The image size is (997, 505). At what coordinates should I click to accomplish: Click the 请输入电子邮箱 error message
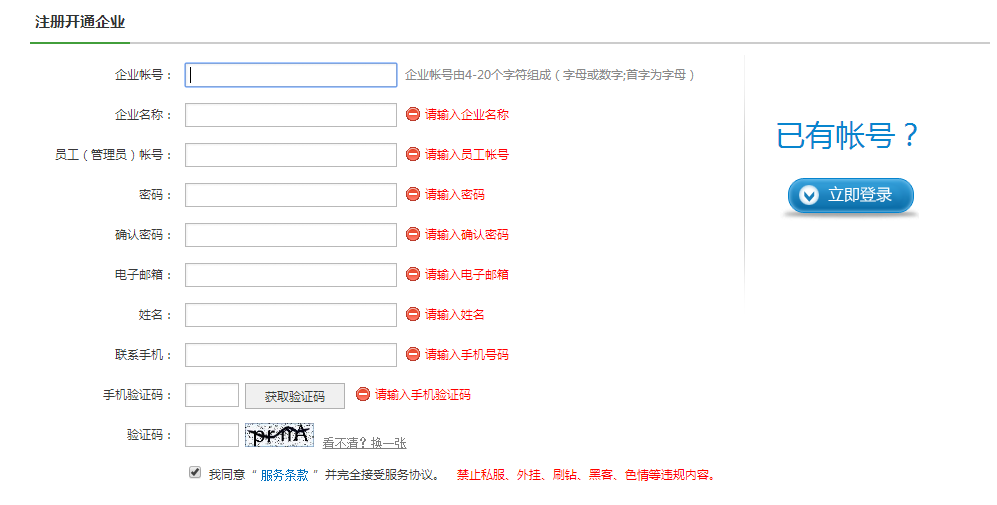click(x=467, y=275)
